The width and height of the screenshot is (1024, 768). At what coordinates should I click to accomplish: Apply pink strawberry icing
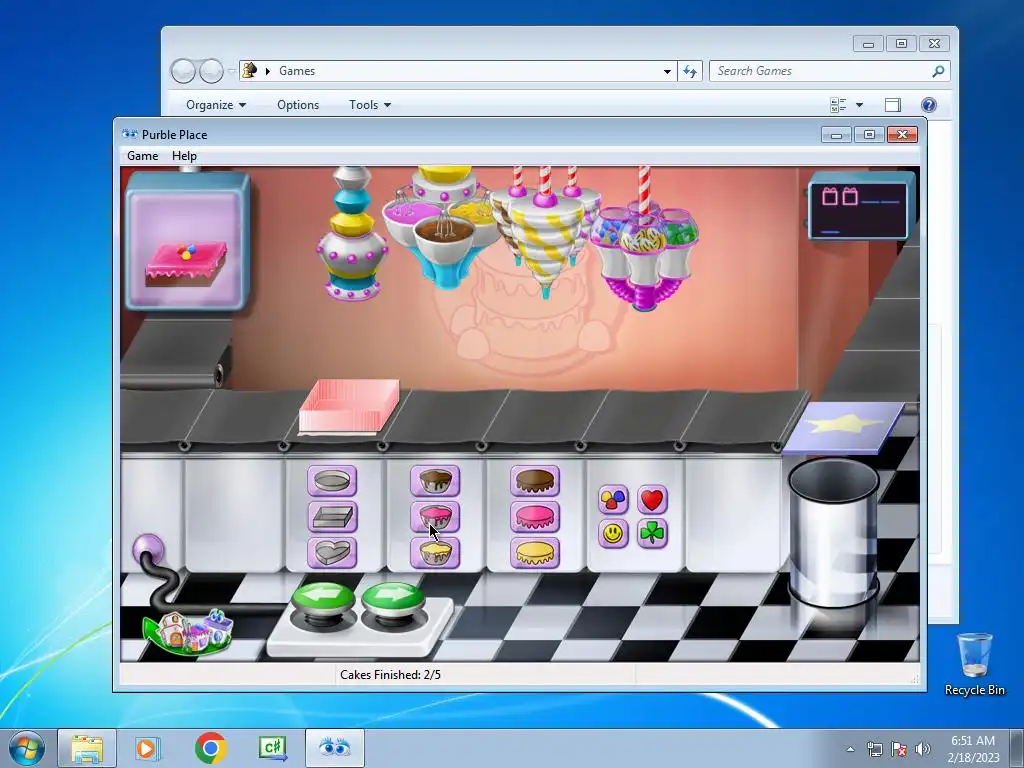click(535, 517)
